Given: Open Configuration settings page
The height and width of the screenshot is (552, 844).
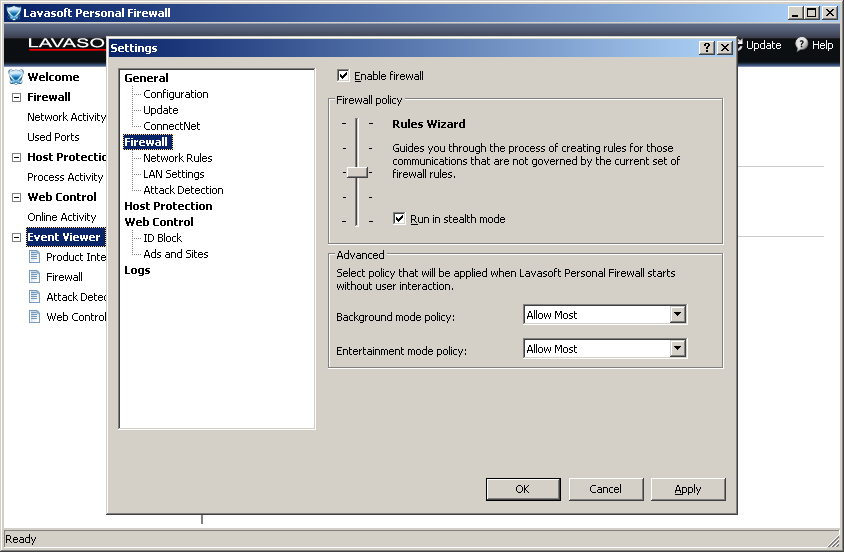Looking at the screenshot, I should click(x=175, y=94).
